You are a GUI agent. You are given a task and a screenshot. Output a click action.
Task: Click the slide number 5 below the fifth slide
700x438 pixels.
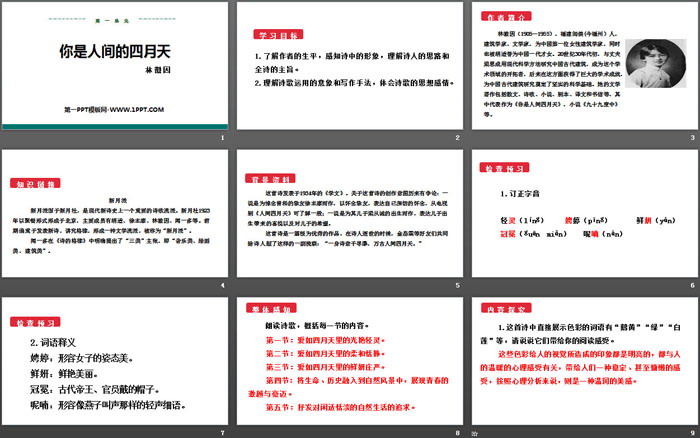pyautogui.click(x=458, y=285)
